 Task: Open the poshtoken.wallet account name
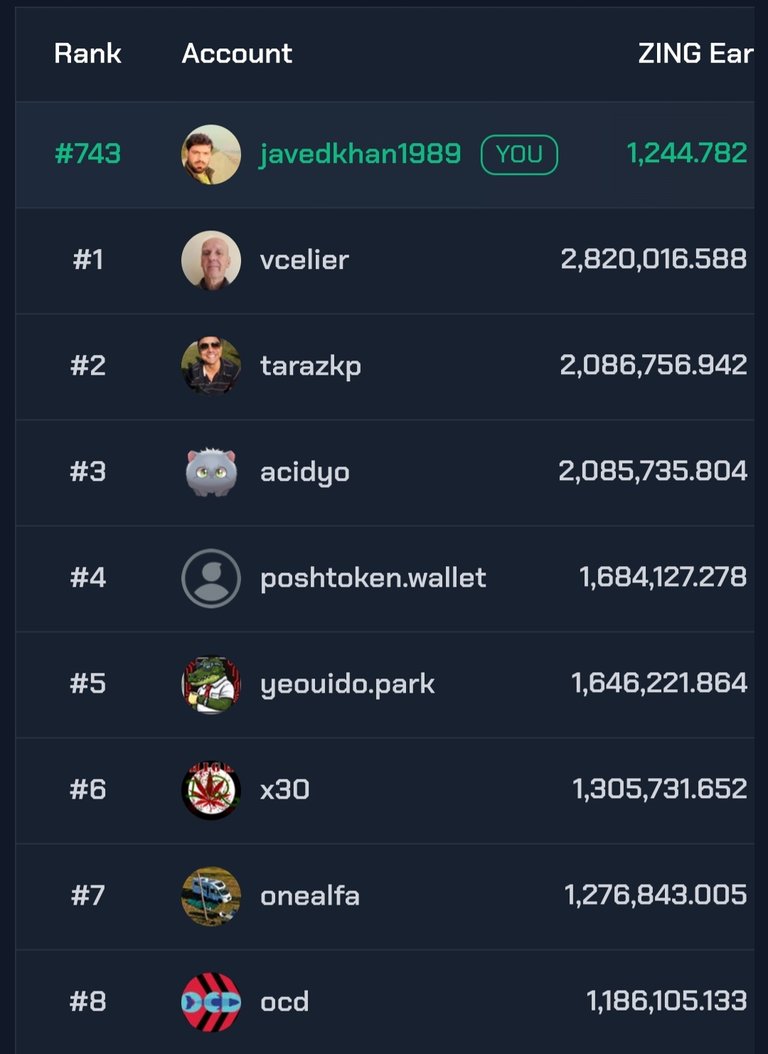(x=373, y=578)
